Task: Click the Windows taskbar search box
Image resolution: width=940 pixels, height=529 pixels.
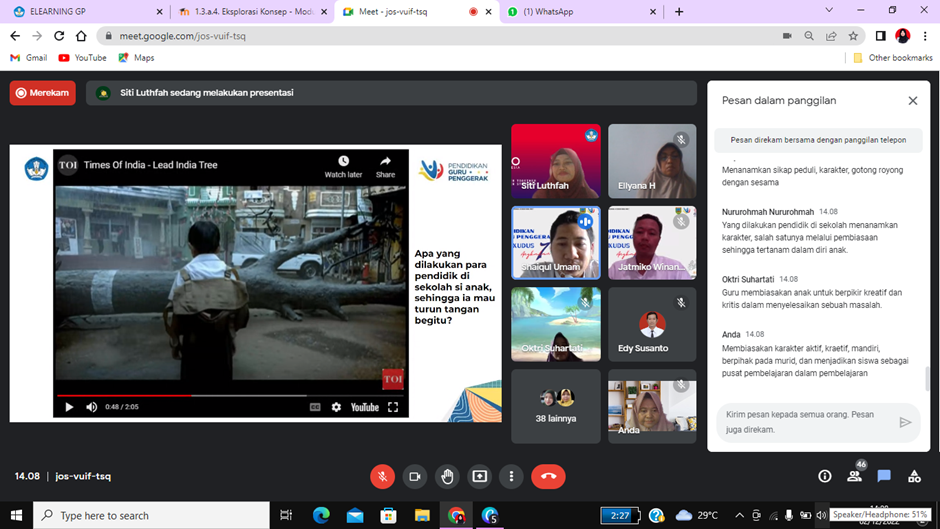Action: click(151, 515)
